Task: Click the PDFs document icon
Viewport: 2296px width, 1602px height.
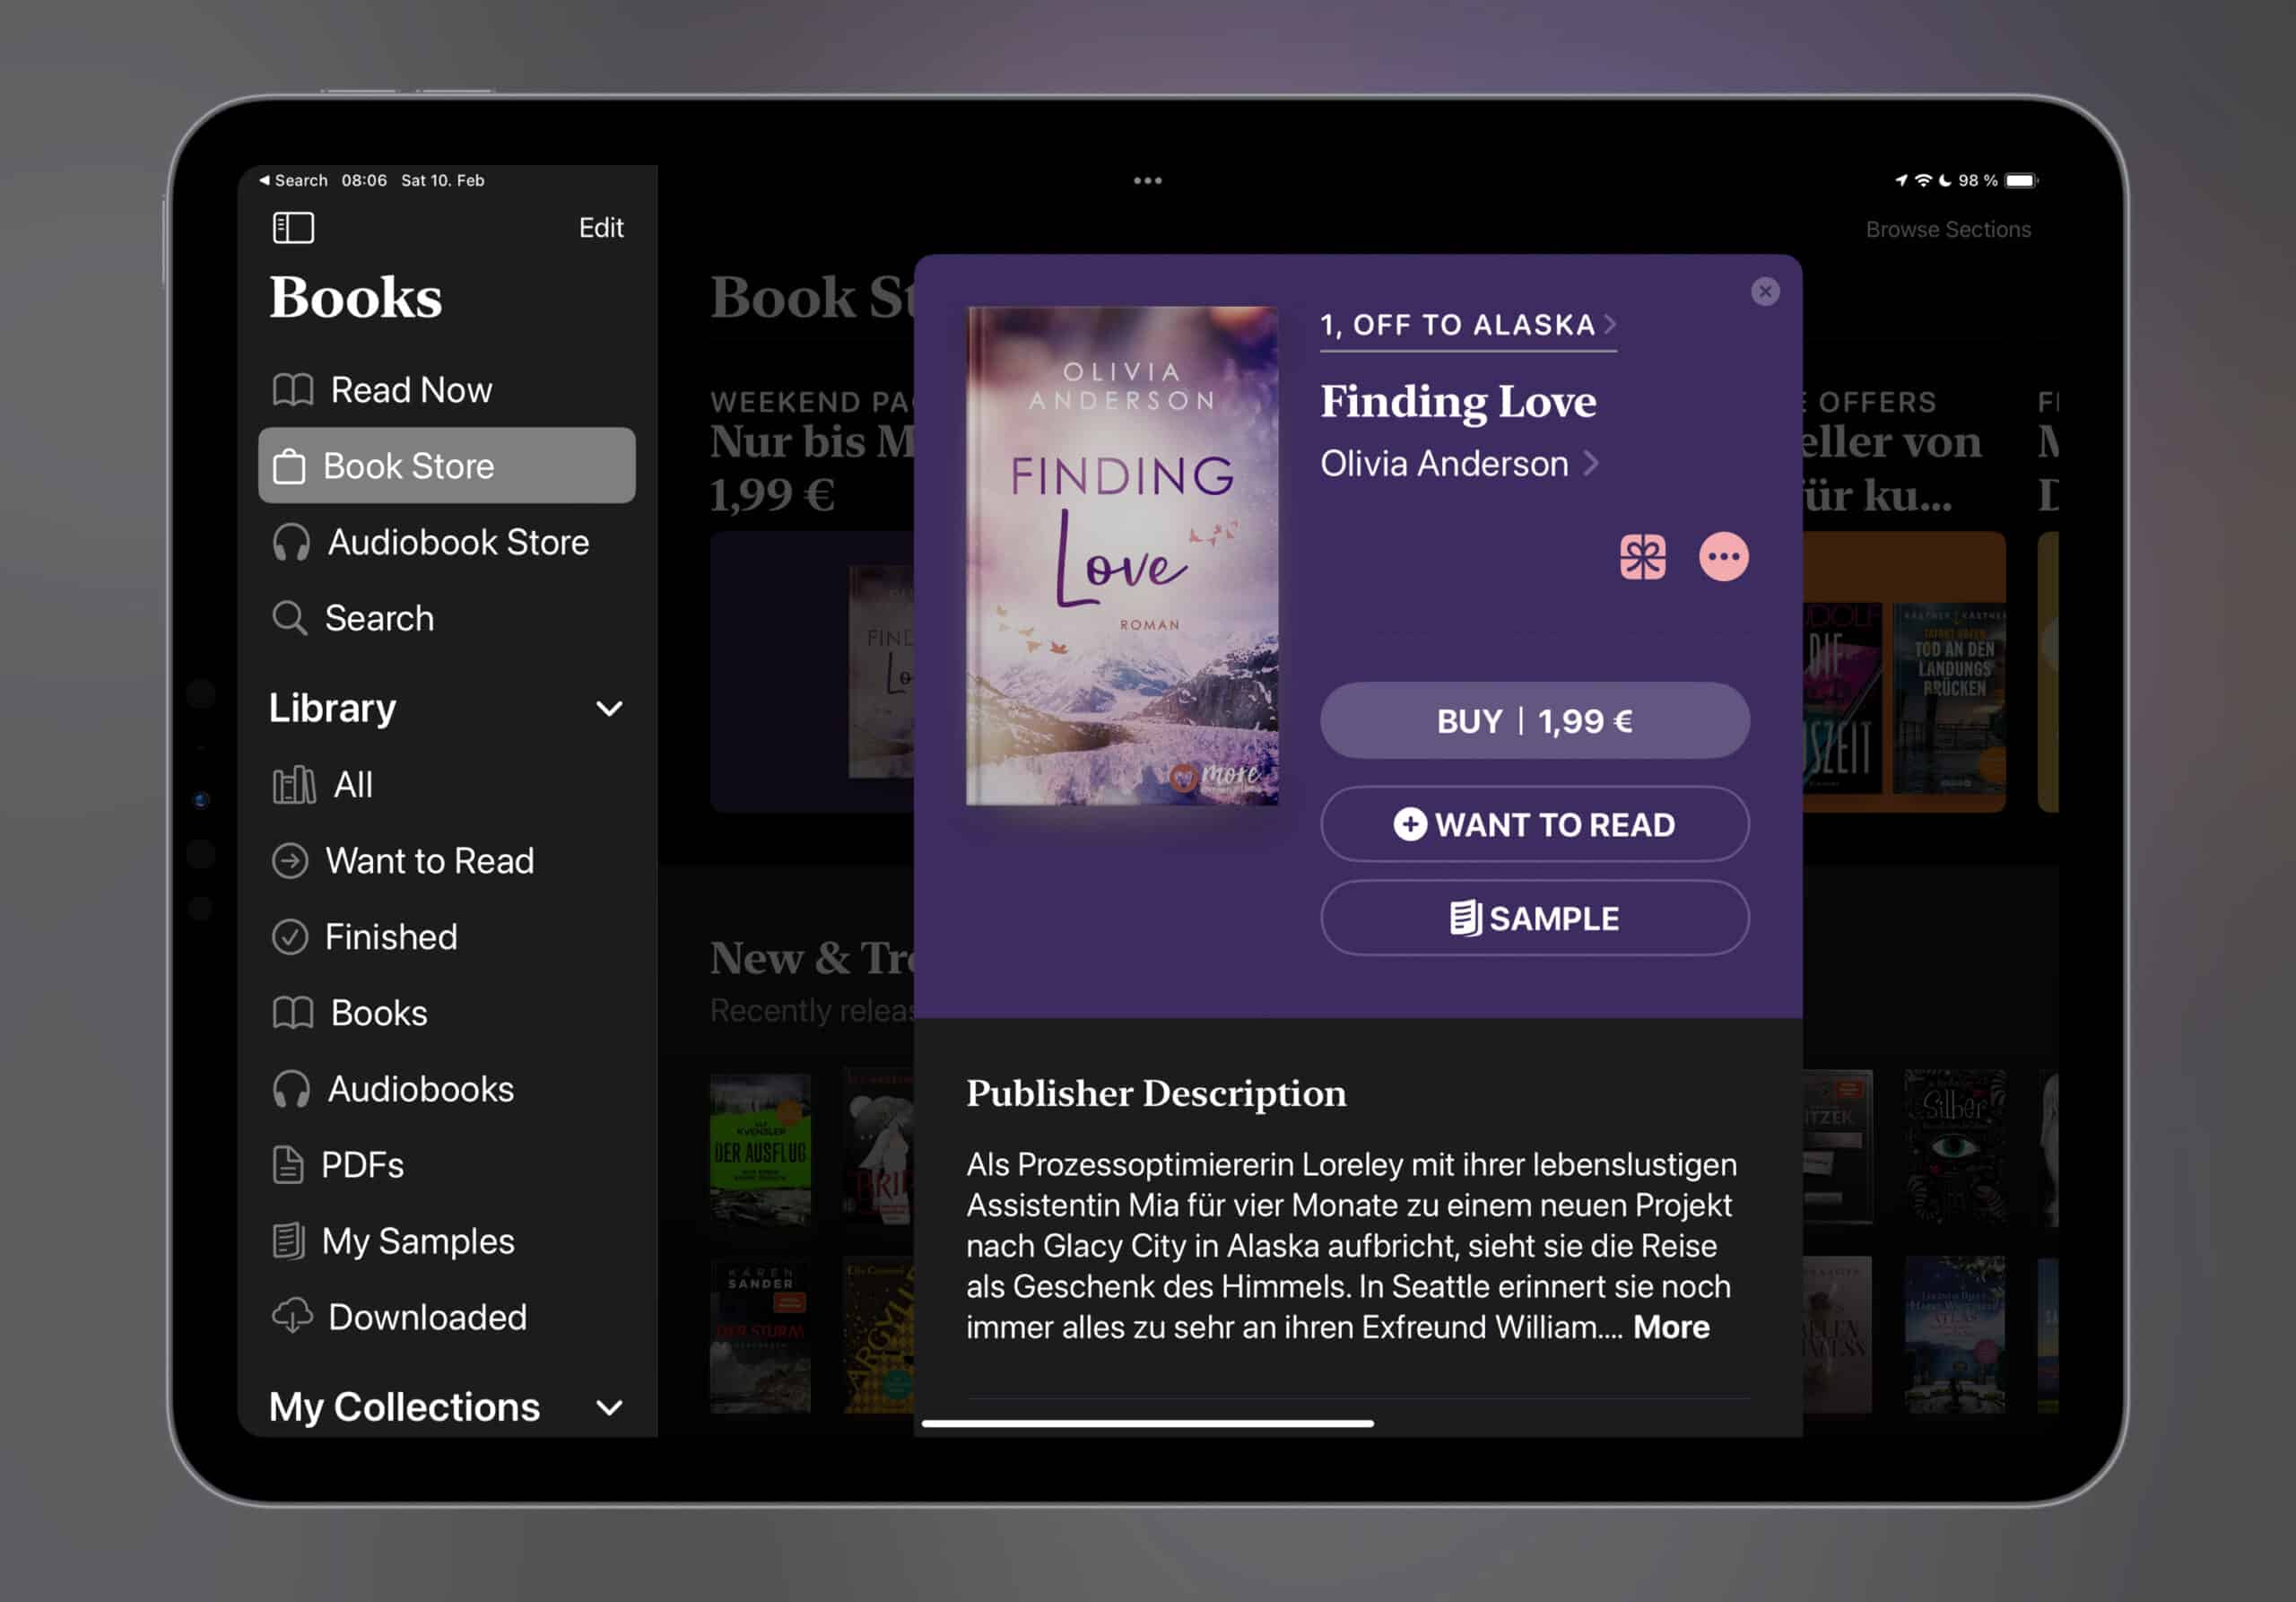Action: point(288,1165)
